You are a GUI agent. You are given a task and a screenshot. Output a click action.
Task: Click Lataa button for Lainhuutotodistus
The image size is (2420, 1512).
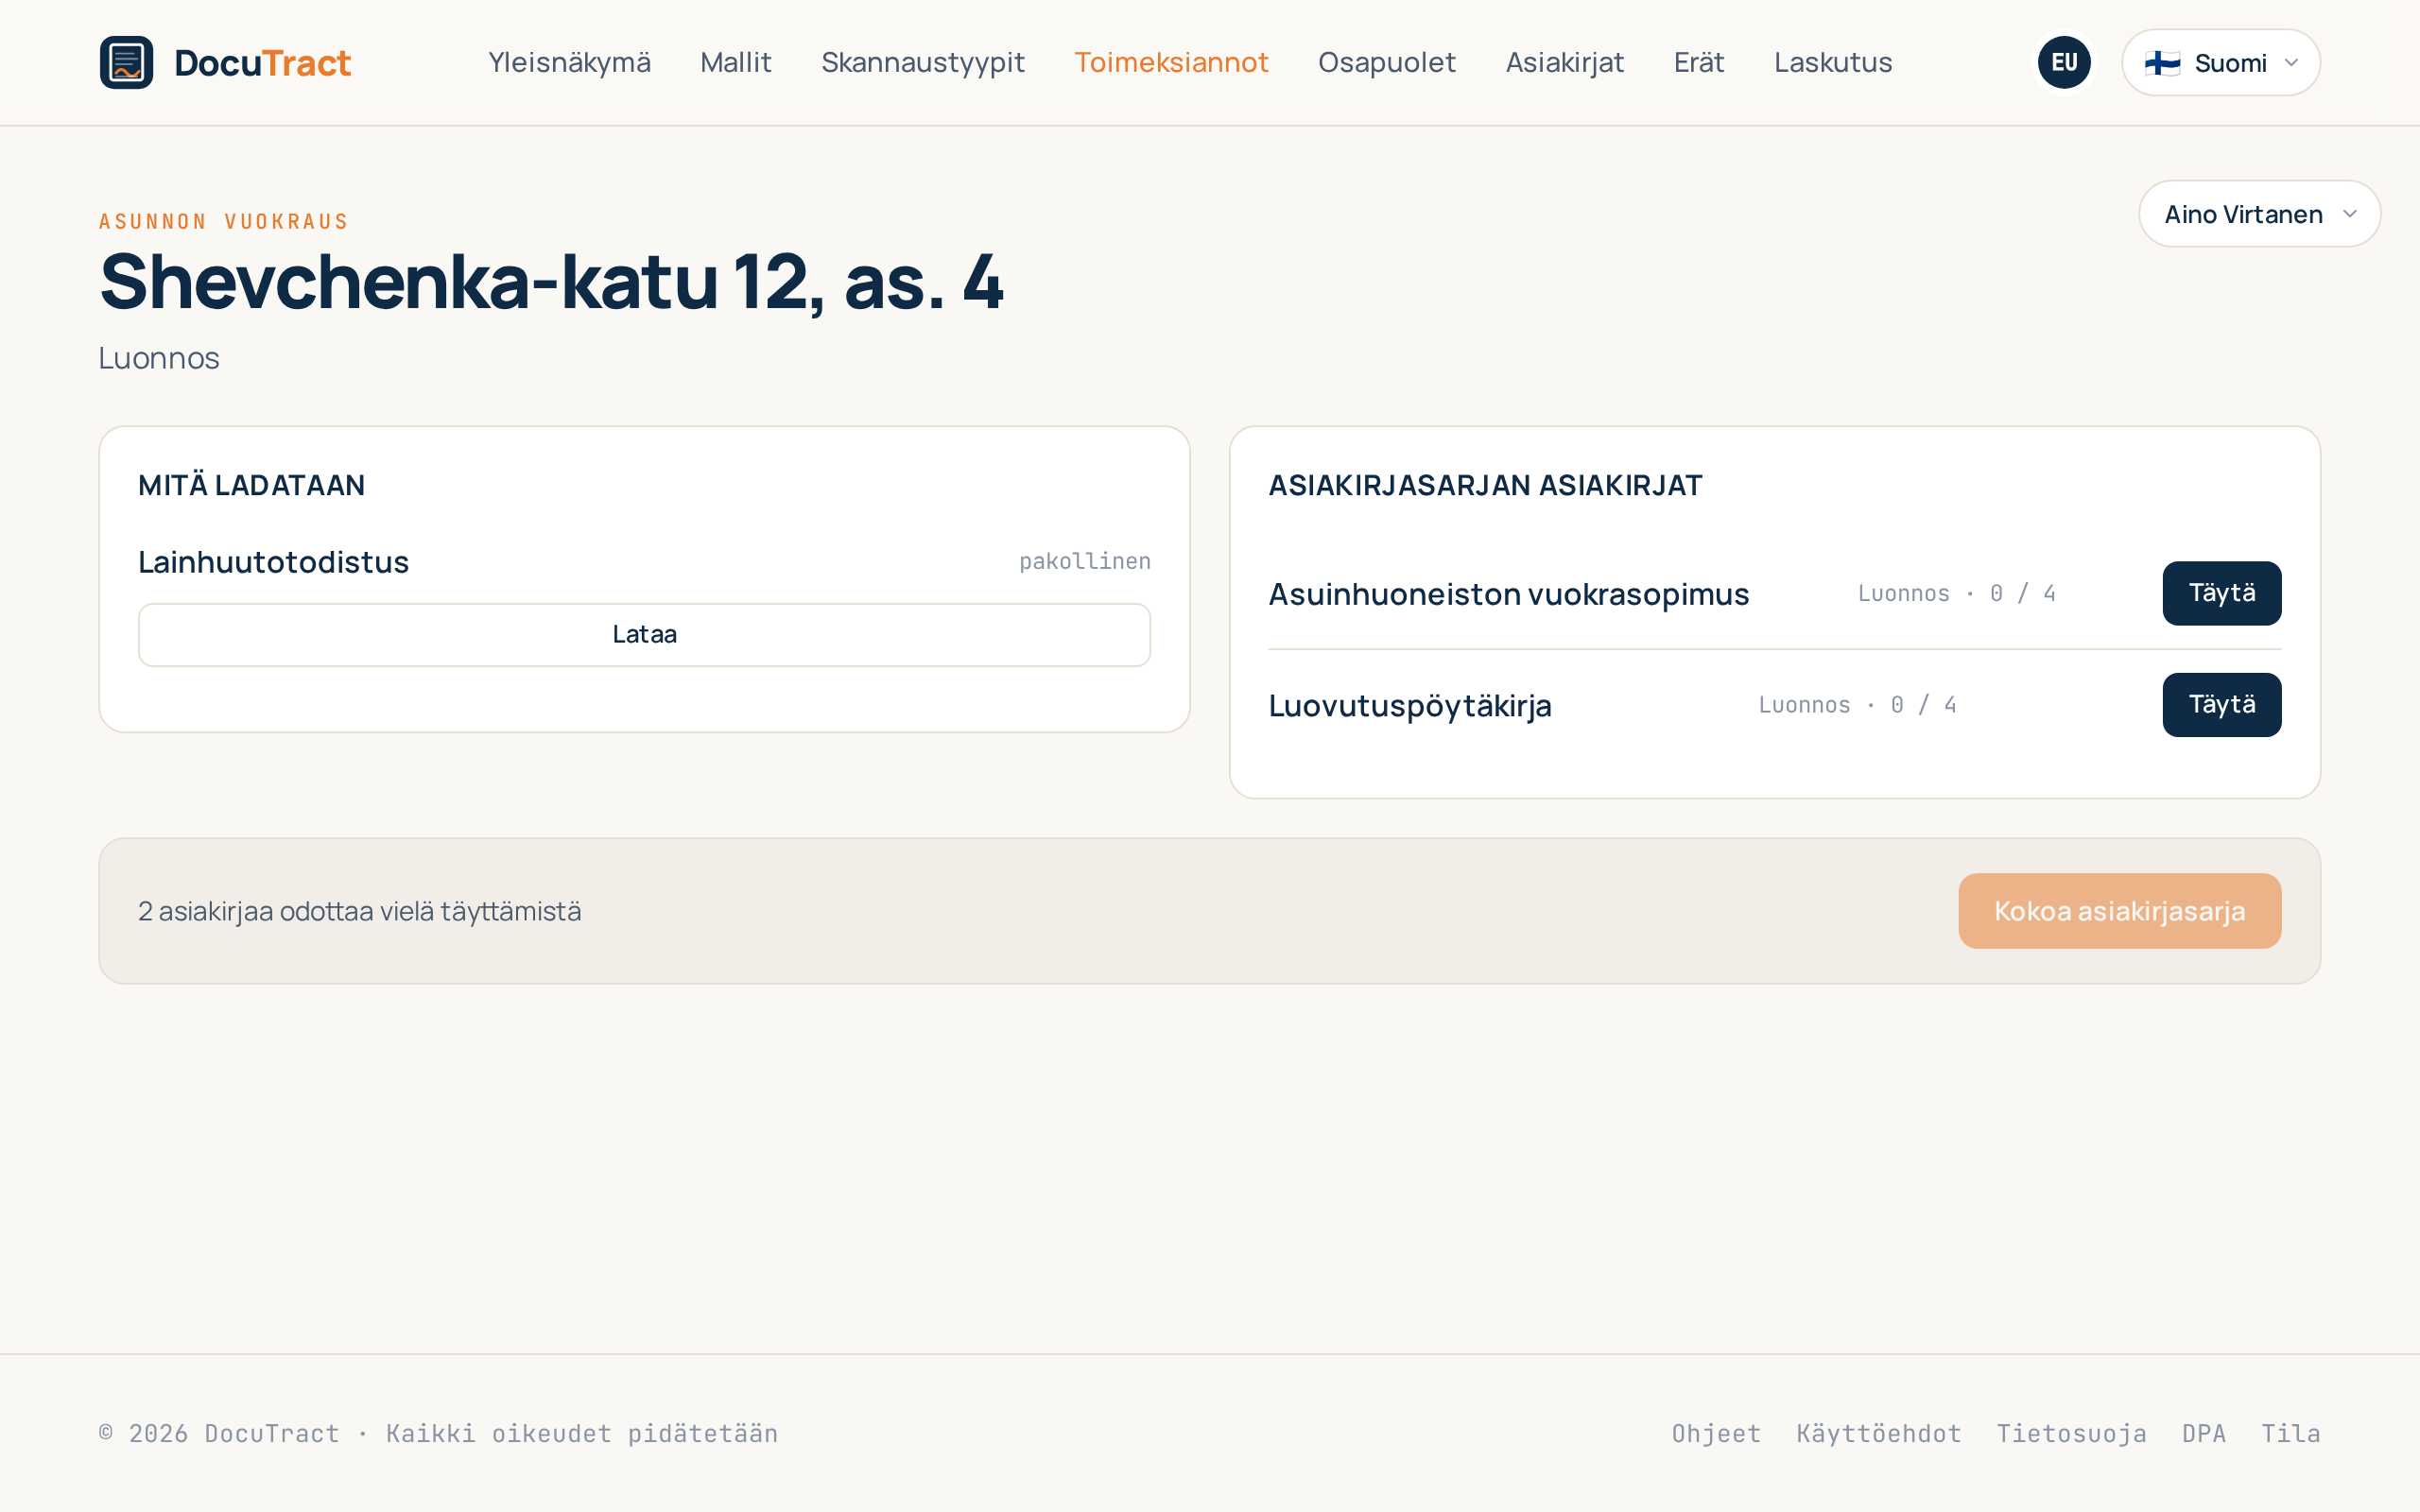pos(644,634)
